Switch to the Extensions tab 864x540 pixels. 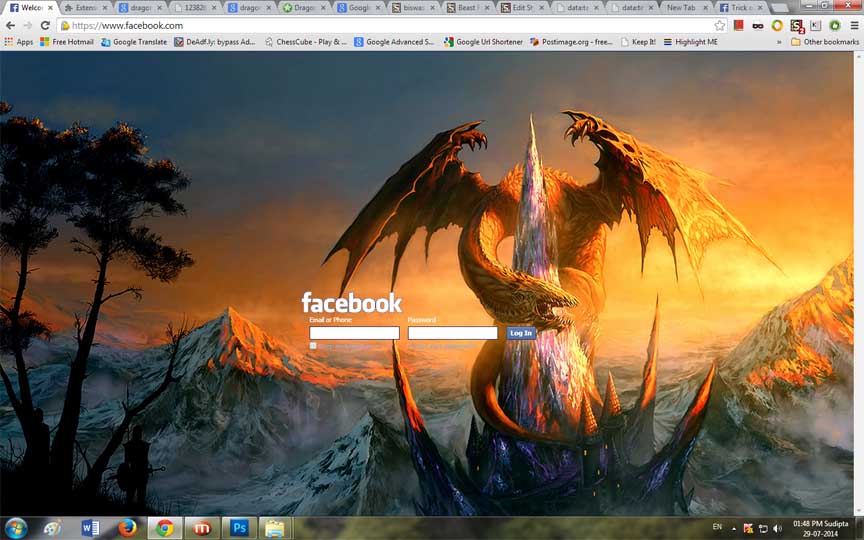tap(85, 8)
